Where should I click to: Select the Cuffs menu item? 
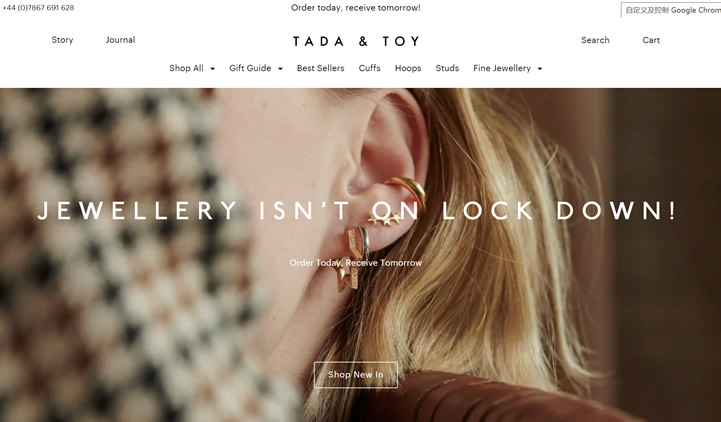point(370,68)
